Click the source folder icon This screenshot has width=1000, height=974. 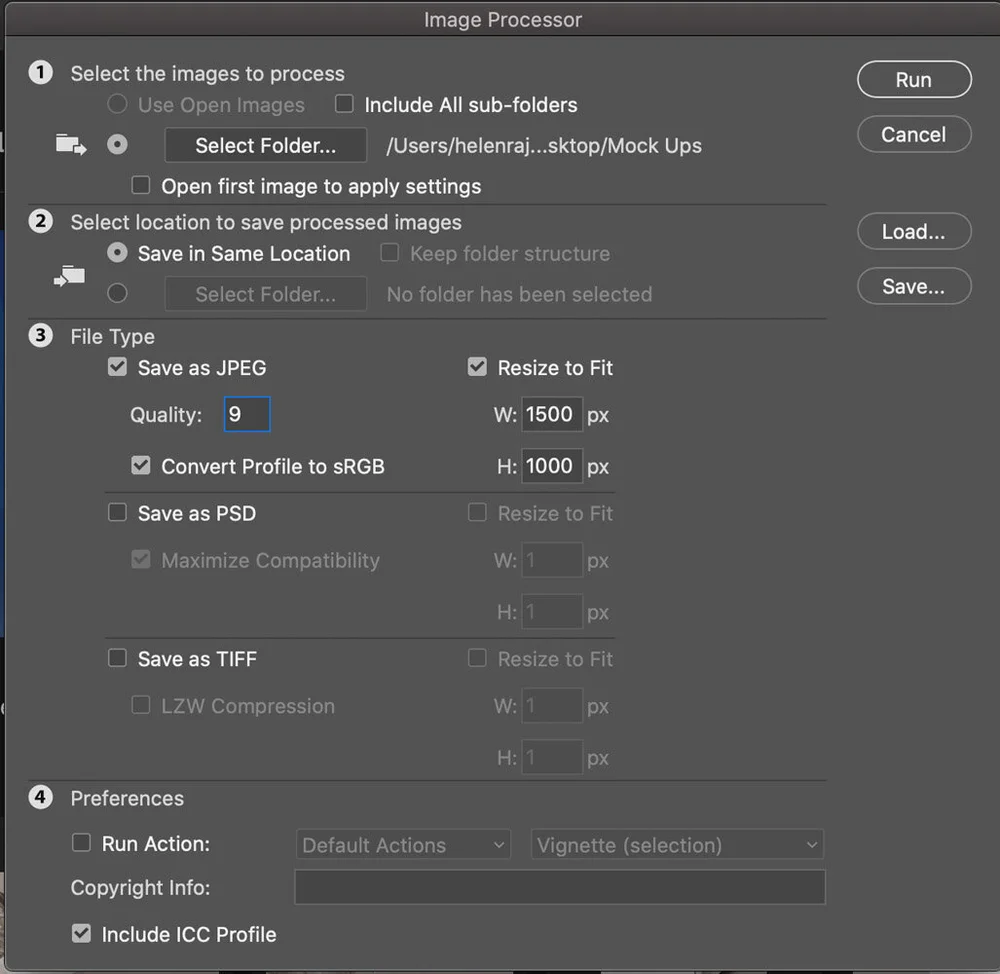(x=70, y=144)
